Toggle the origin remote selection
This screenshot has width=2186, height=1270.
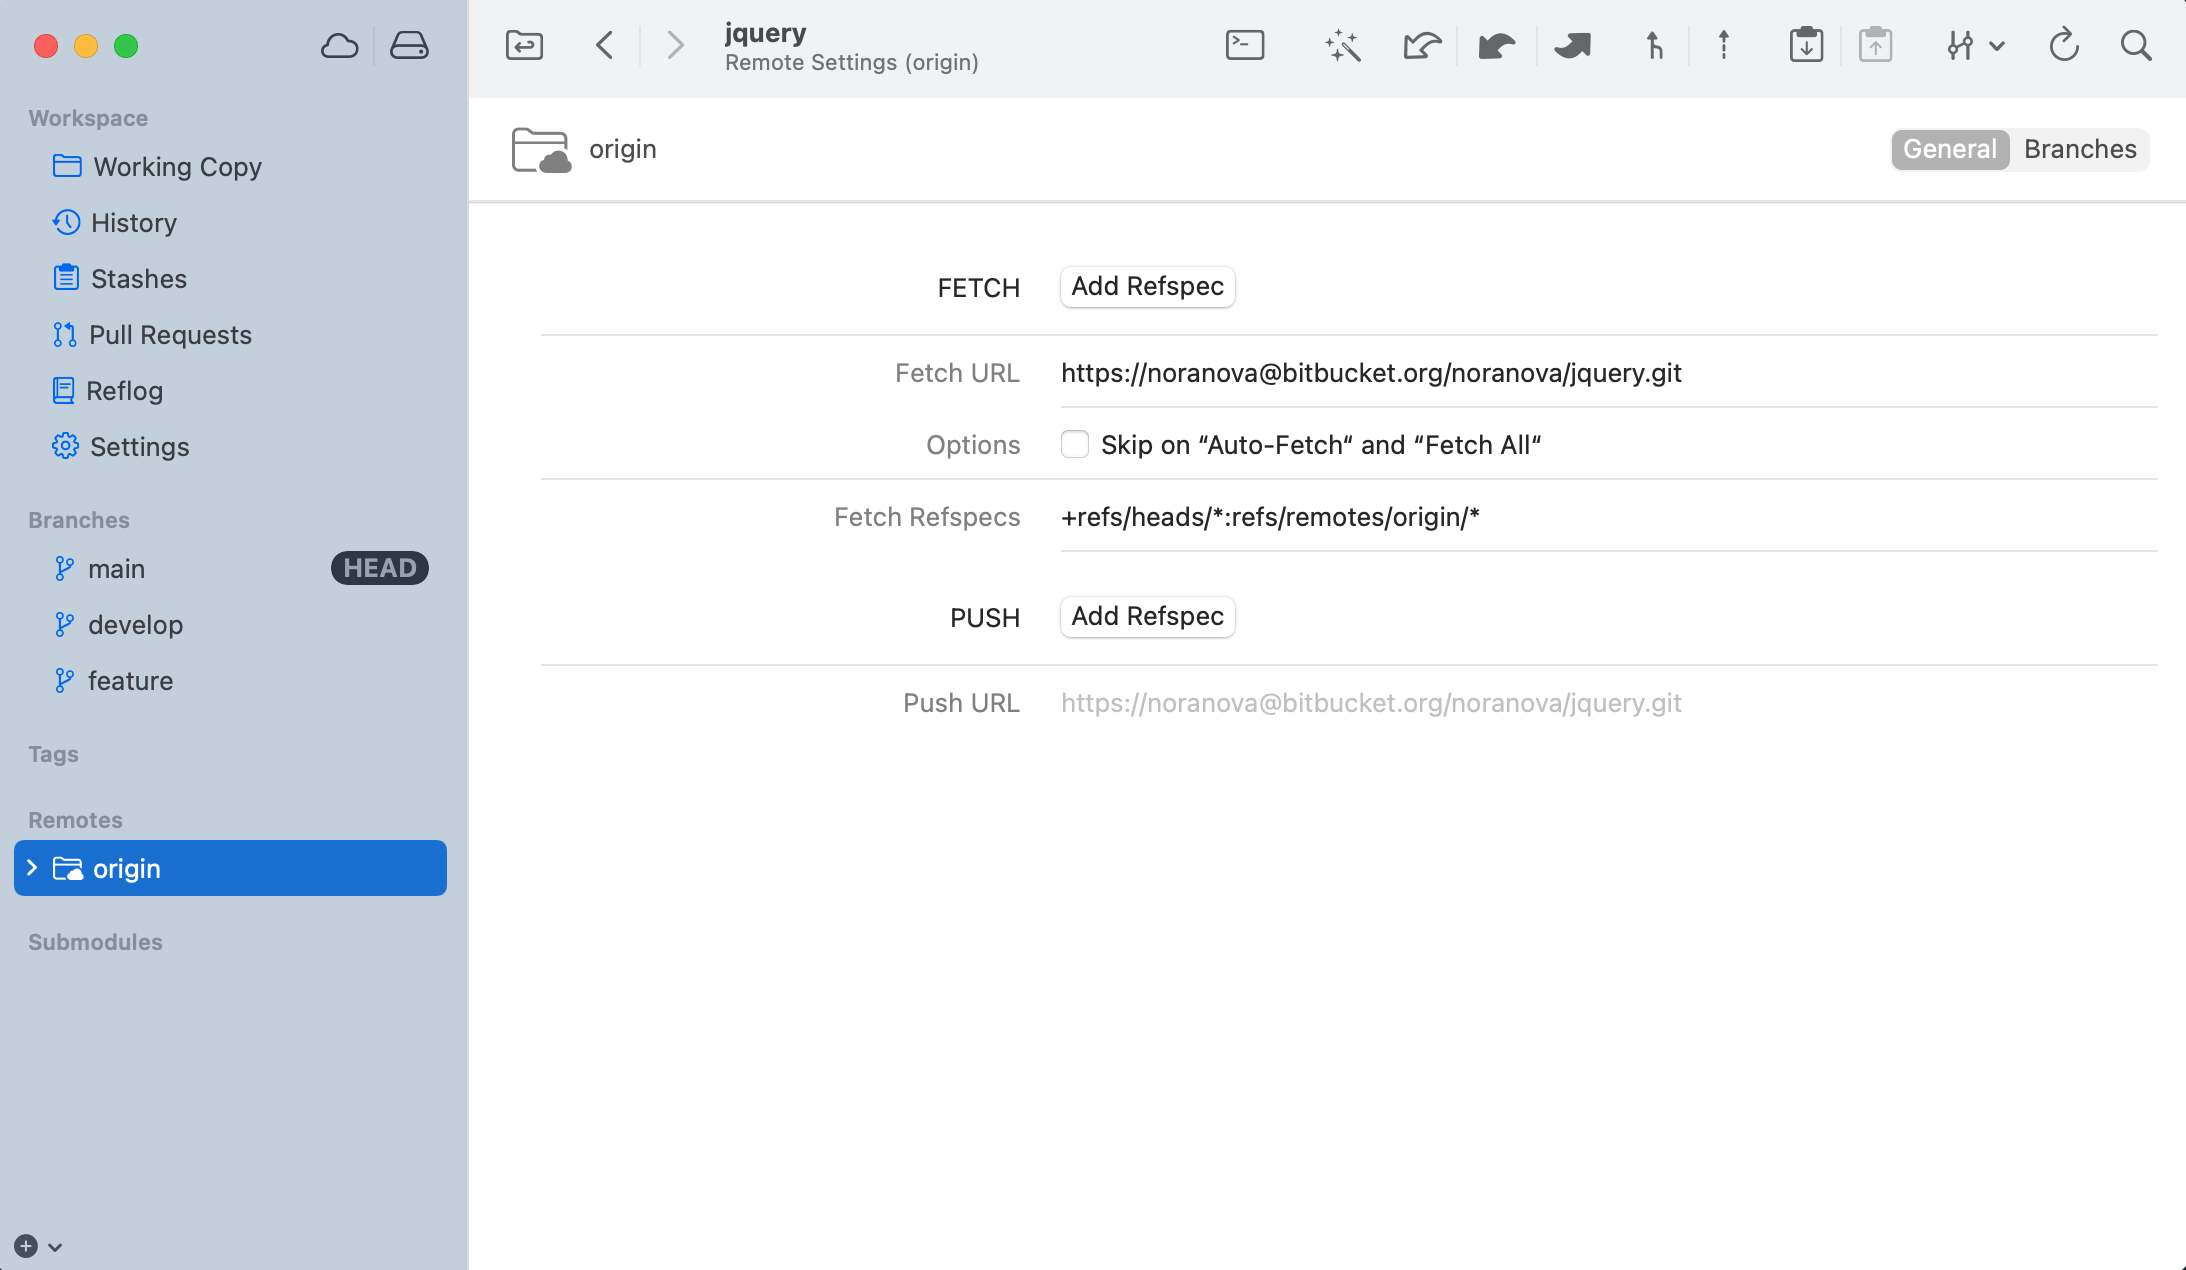point(127,868)
